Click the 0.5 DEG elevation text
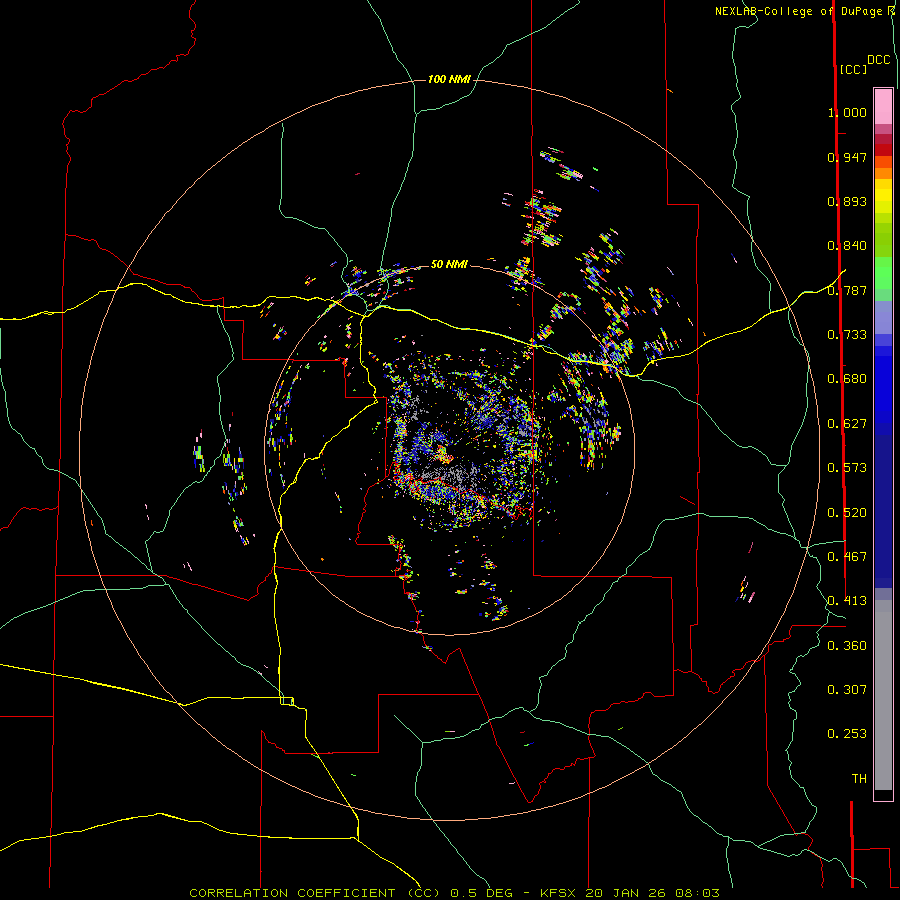This screenshot has height=900, width=900. click(x=481, y=893)
